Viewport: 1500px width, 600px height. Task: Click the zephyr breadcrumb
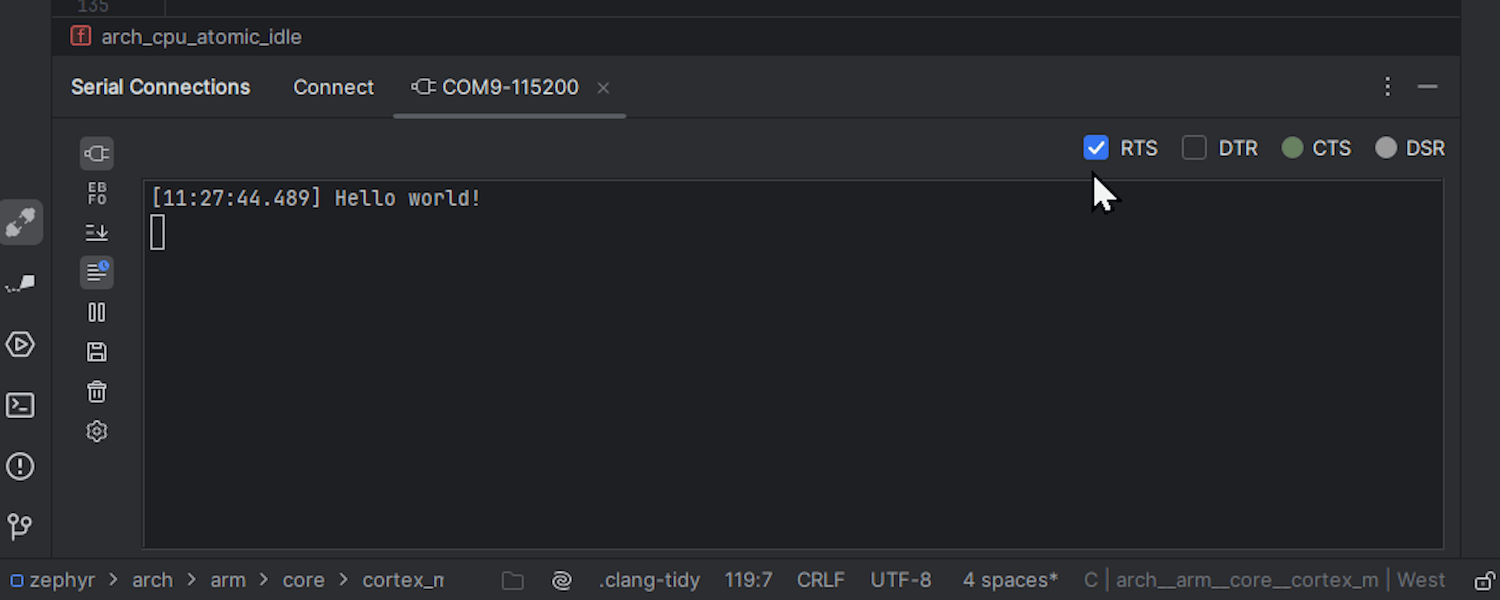58,580
